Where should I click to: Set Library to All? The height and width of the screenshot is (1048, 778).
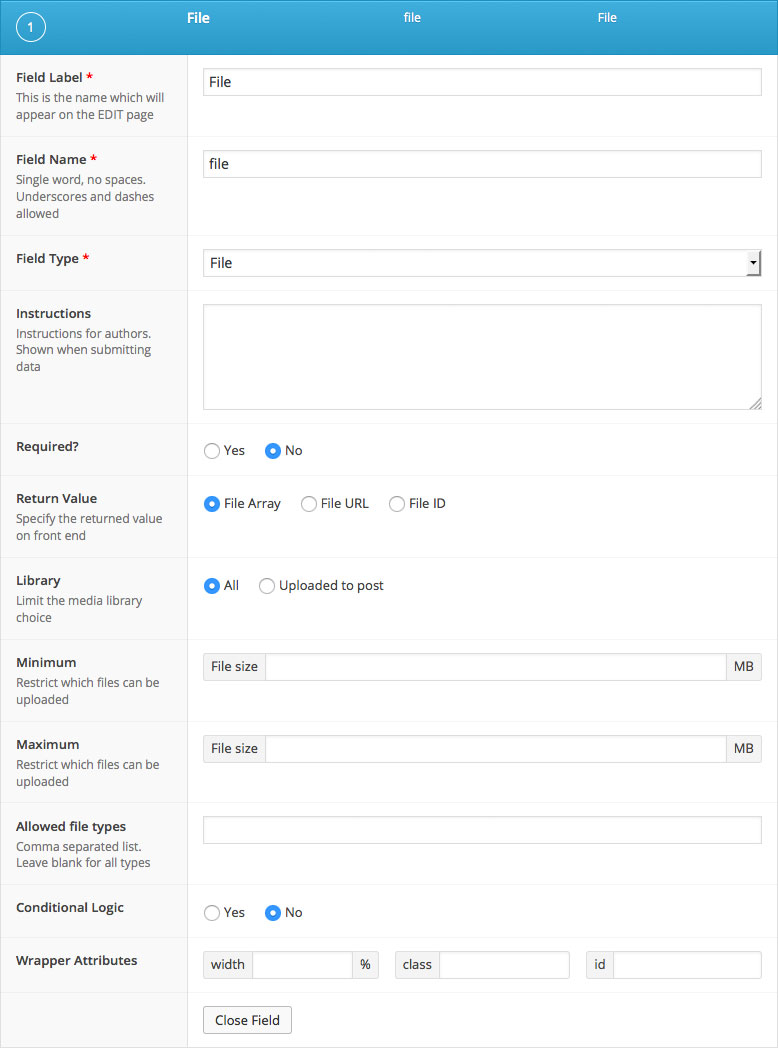[x=212, y=586]
